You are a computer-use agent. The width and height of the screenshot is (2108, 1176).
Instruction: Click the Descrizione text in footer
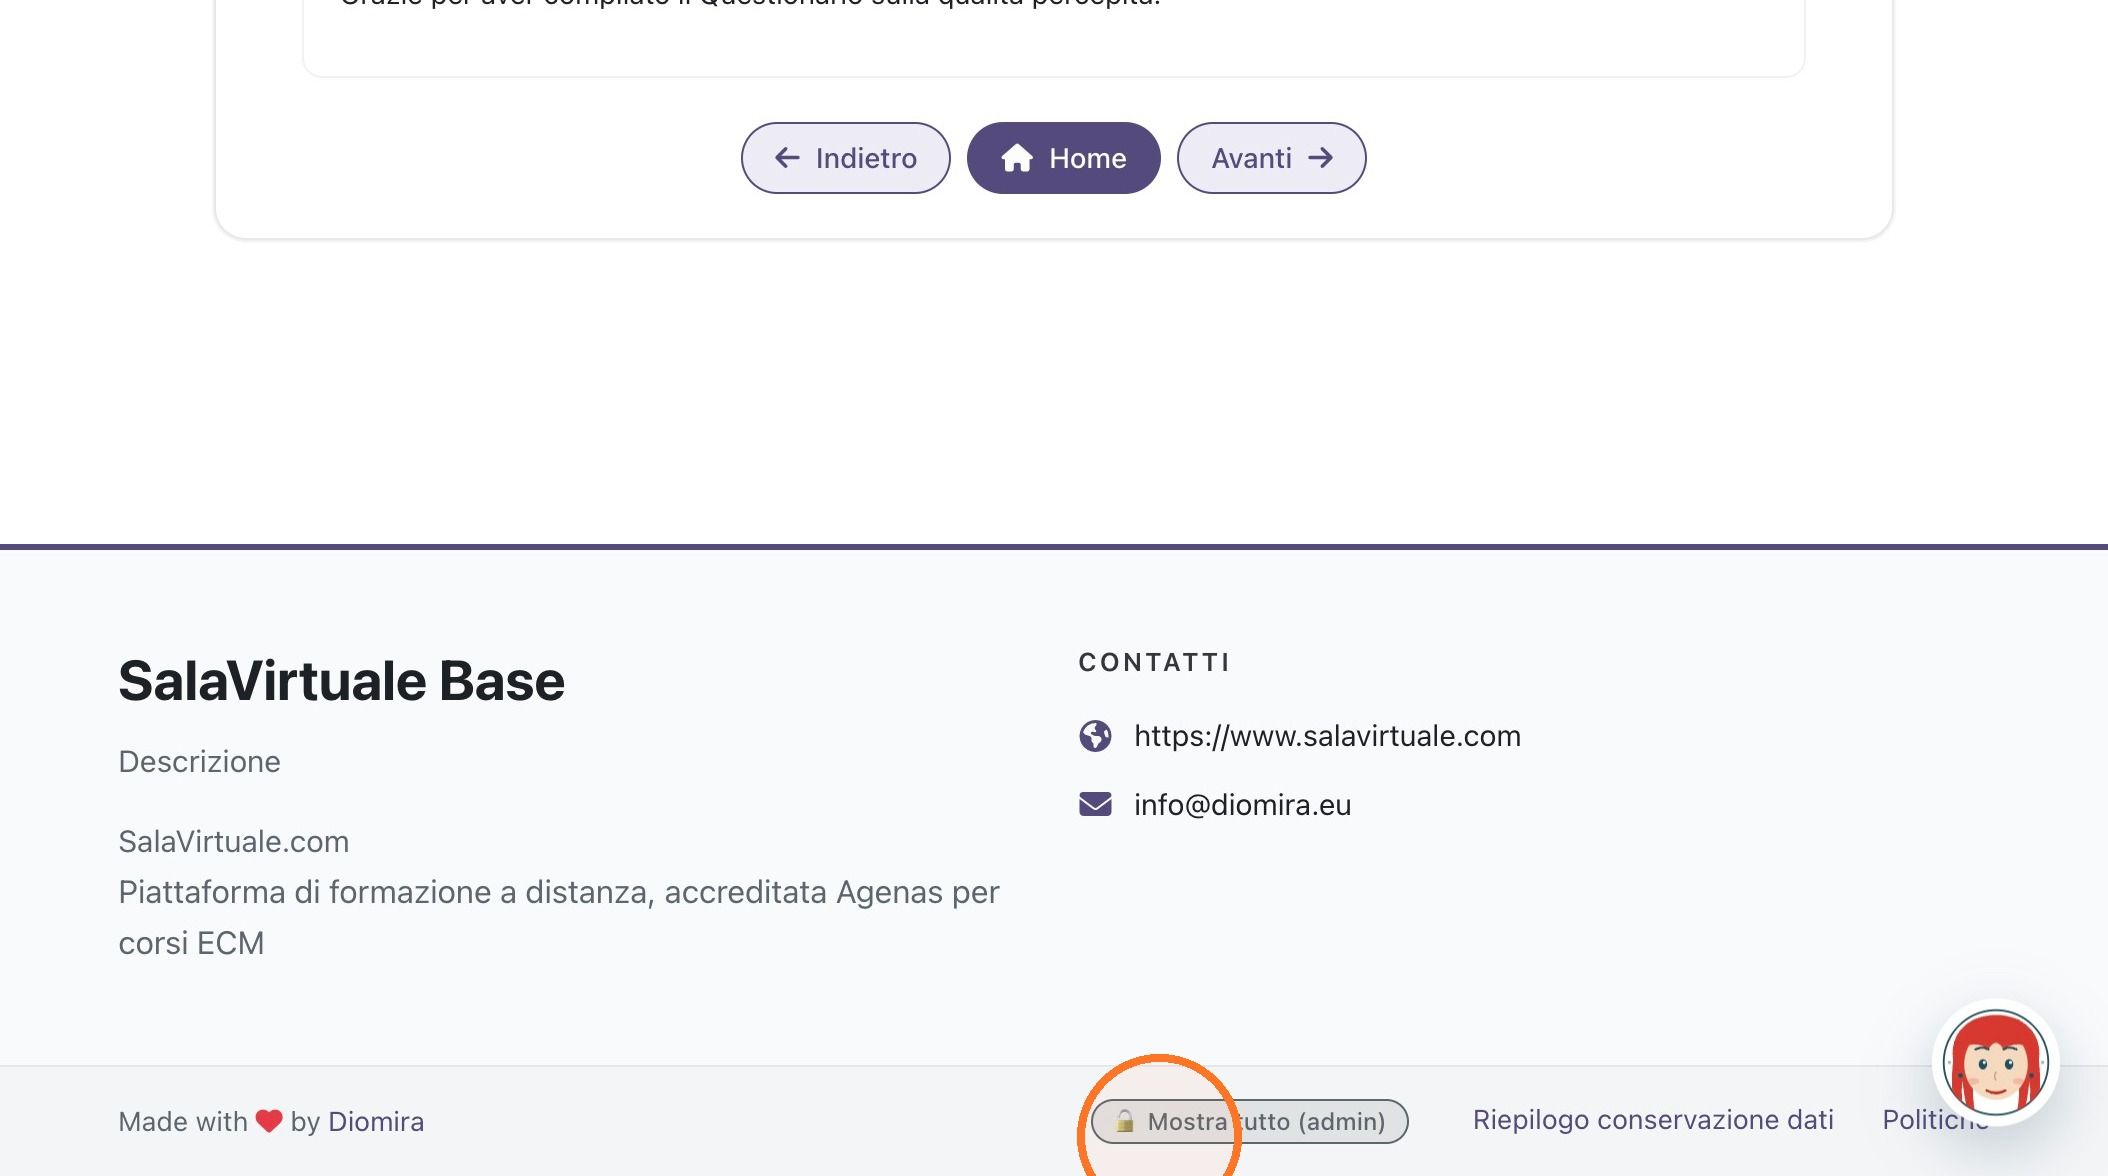[x=199, y=762]
